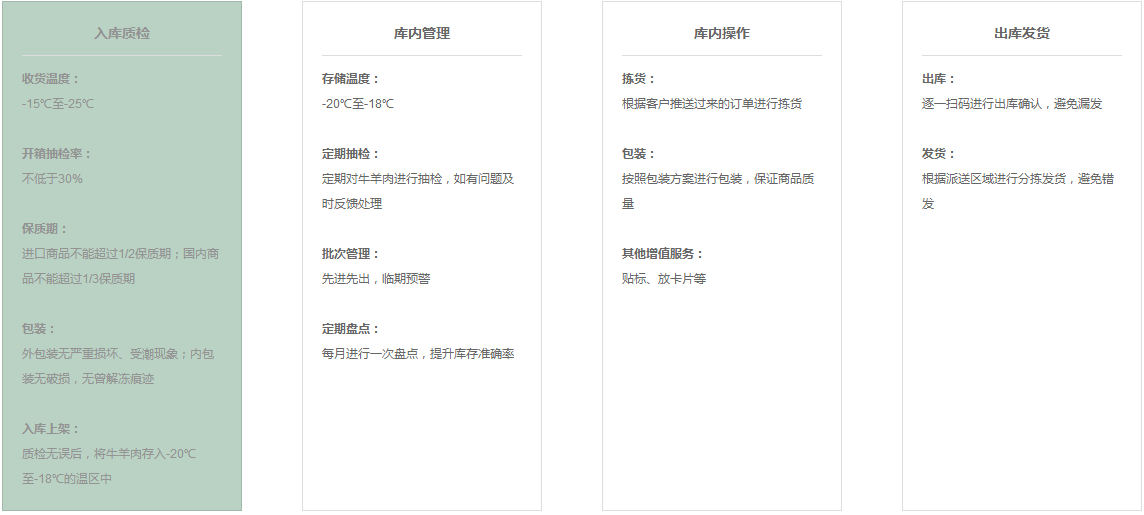Screen dimensions: 1144x515
Task: Click the 开箱抽检率 label
Action: pos(57,154)
